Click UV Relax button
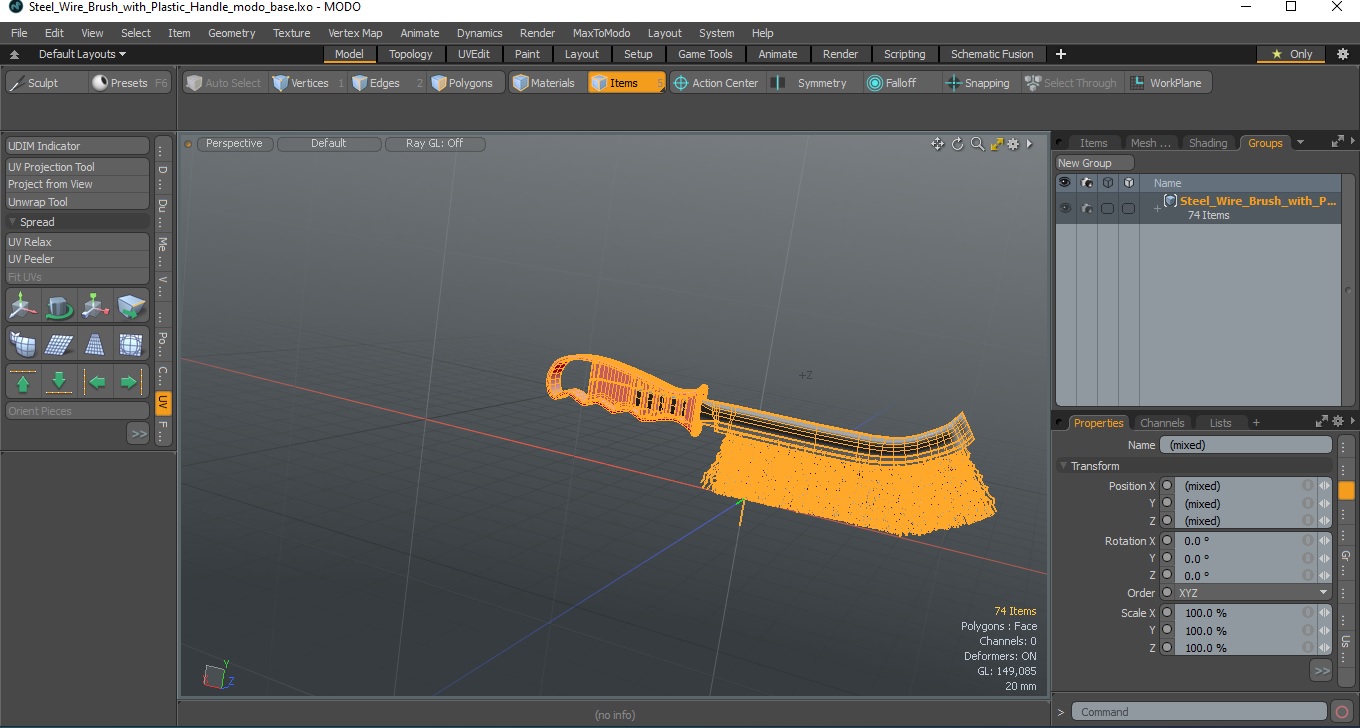The width and height of the screenshot is (1360, 728). click(77, 242)
